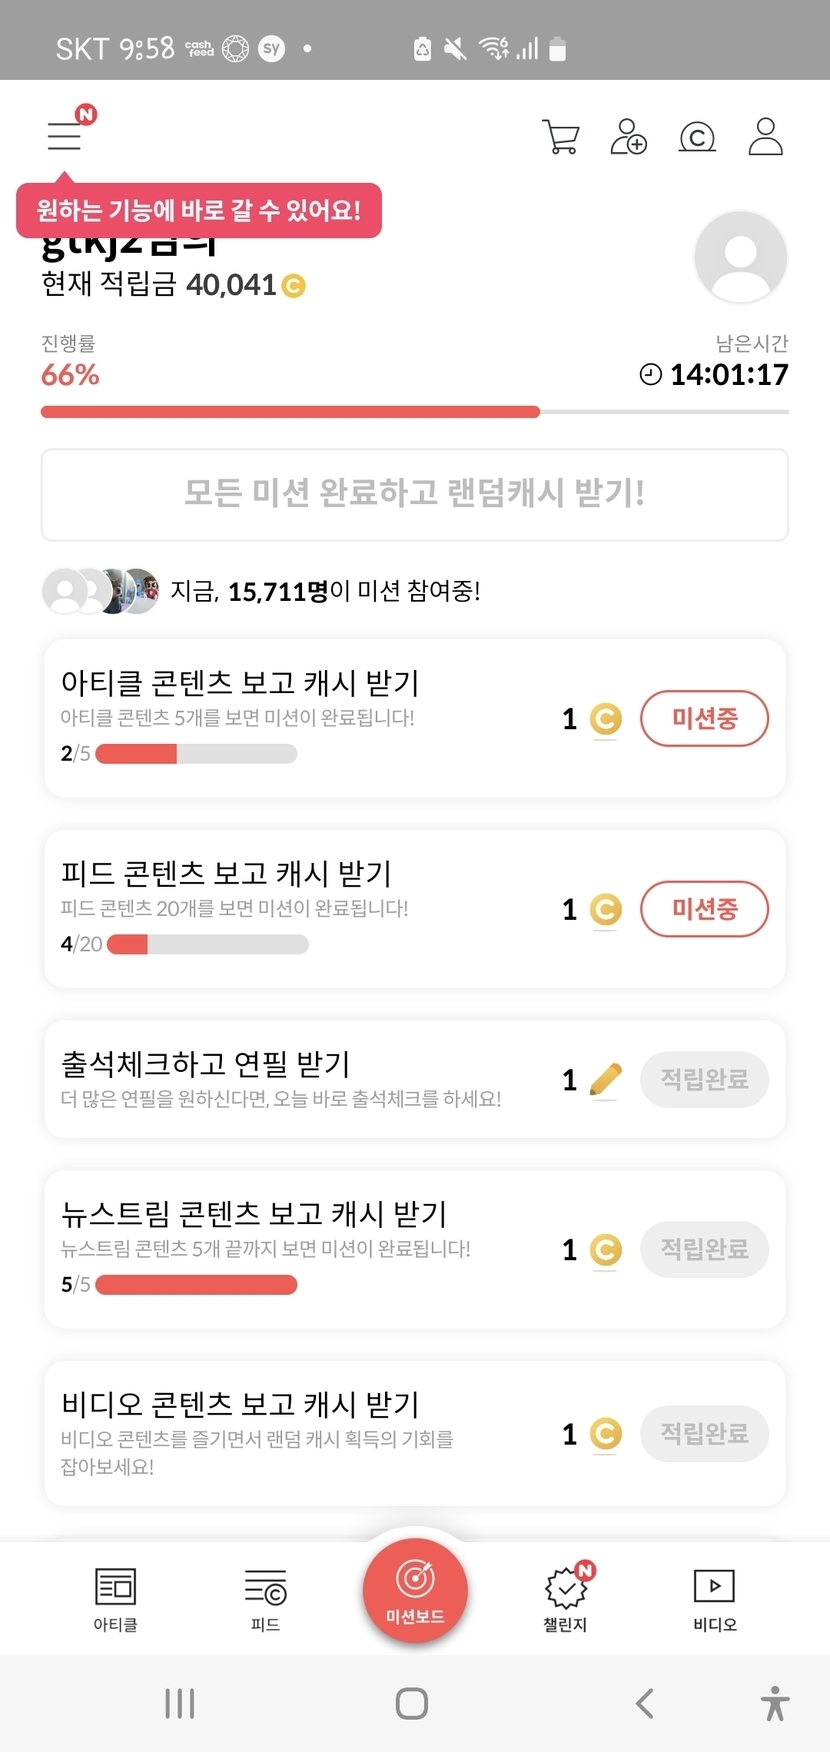Screen dimensions: 830x1752
Task: Open the 비디오 tab
Action: pos(714,1599)
